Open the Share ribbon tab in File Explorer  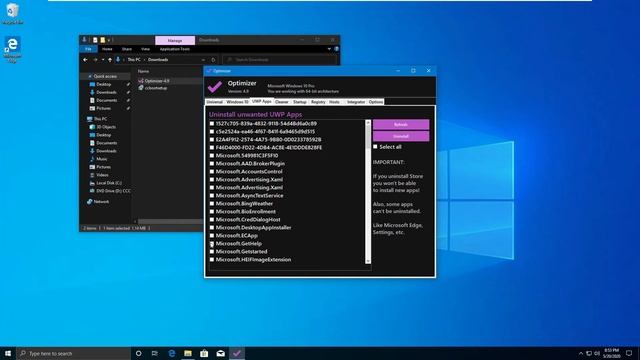[127, 49]
